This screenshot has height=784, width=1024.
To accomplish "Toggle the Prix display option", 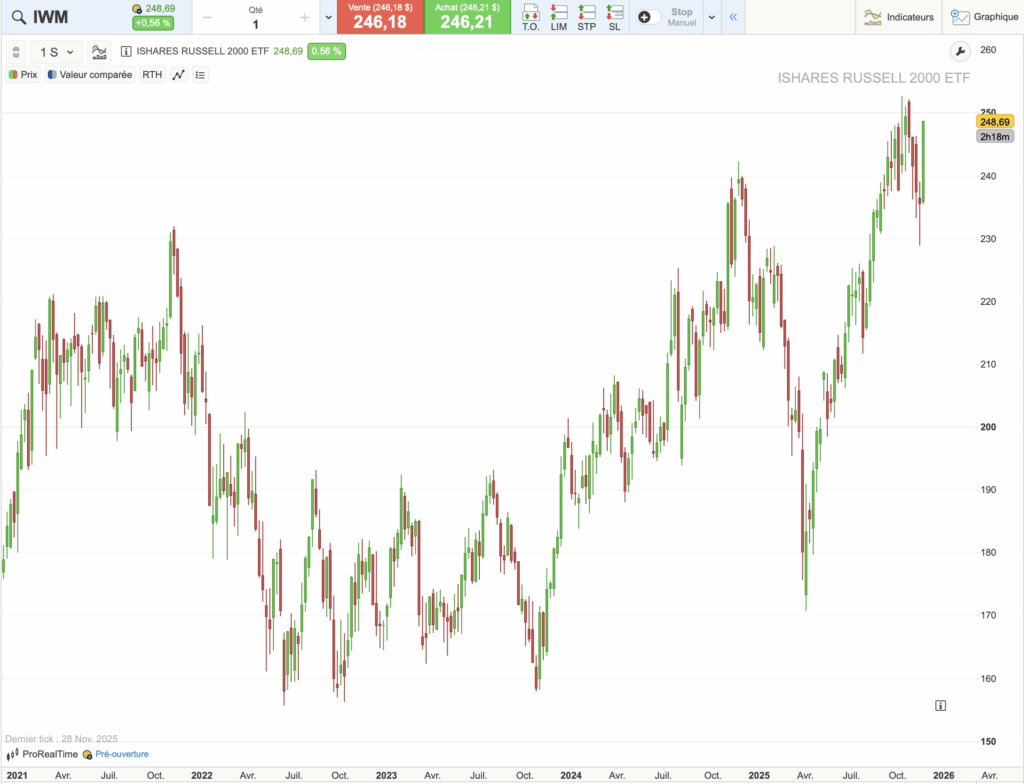I will [24, 74].
